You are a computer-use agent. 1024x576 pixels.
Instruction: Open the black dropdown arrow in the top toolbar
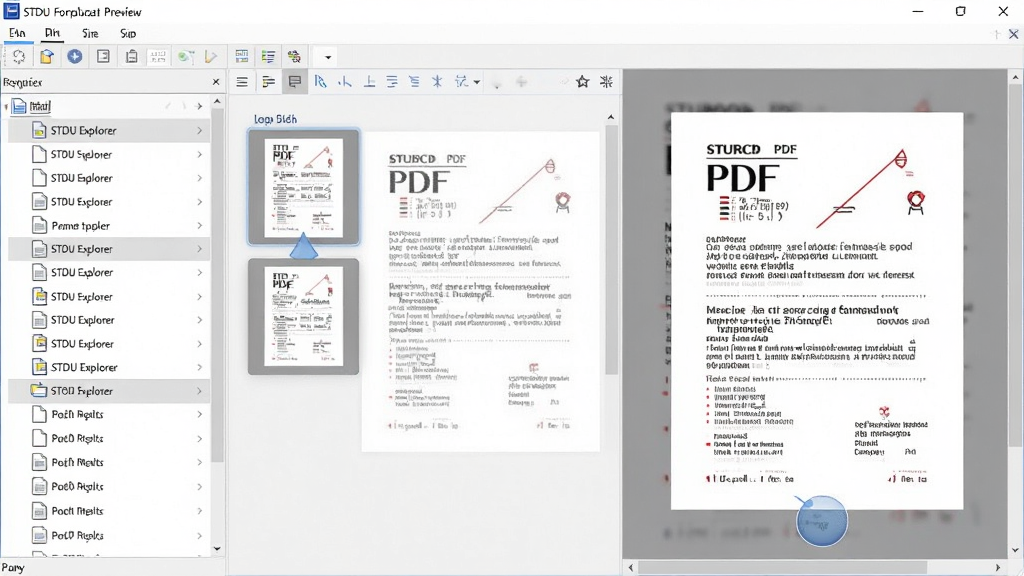328,57
